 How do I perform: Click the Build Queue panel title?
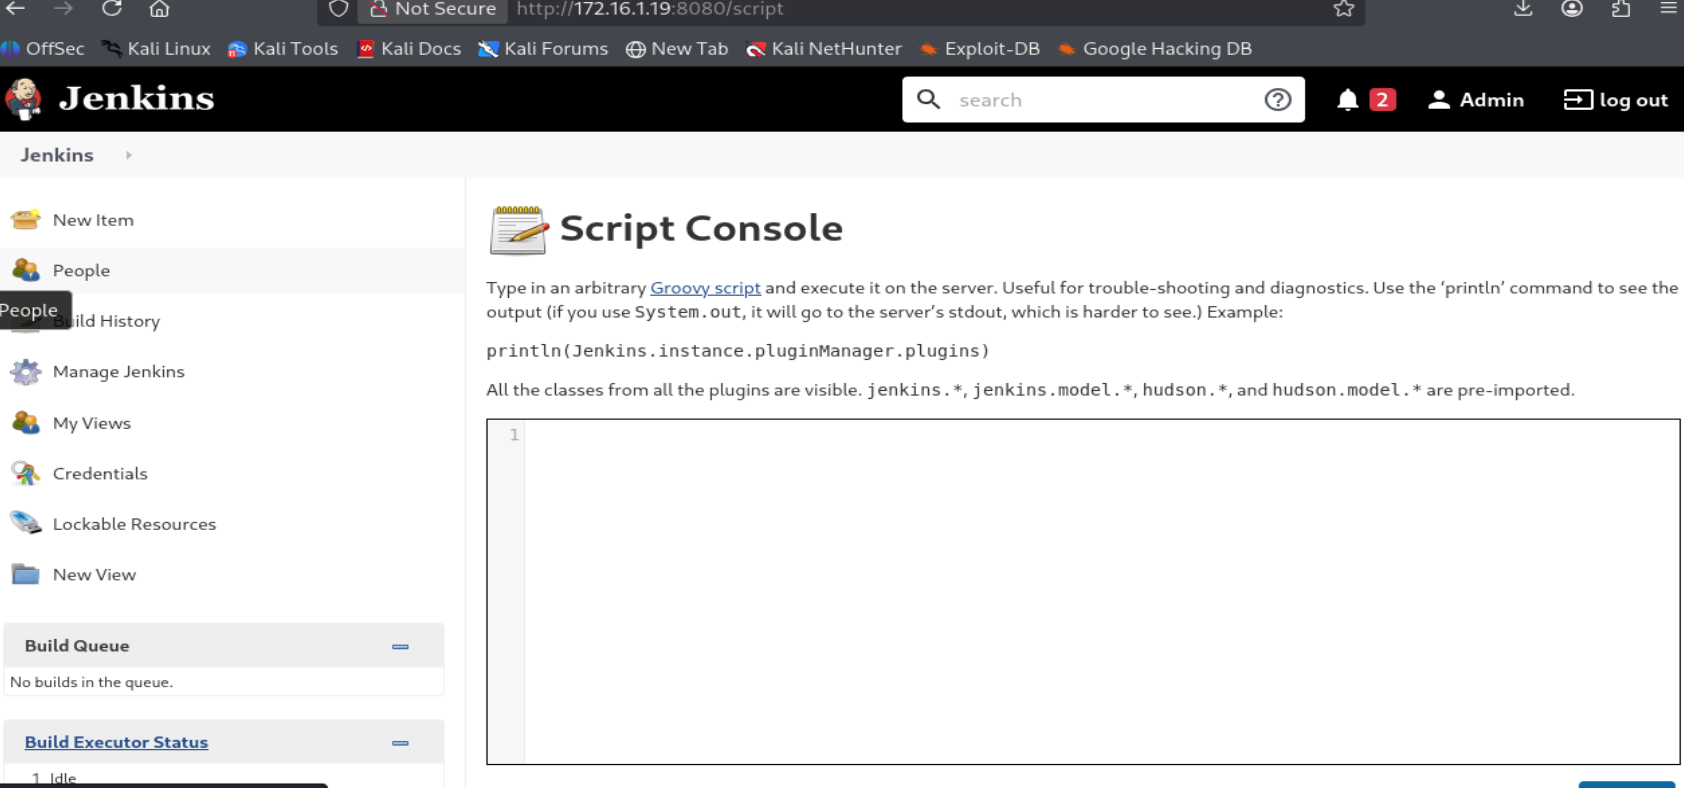77,646
